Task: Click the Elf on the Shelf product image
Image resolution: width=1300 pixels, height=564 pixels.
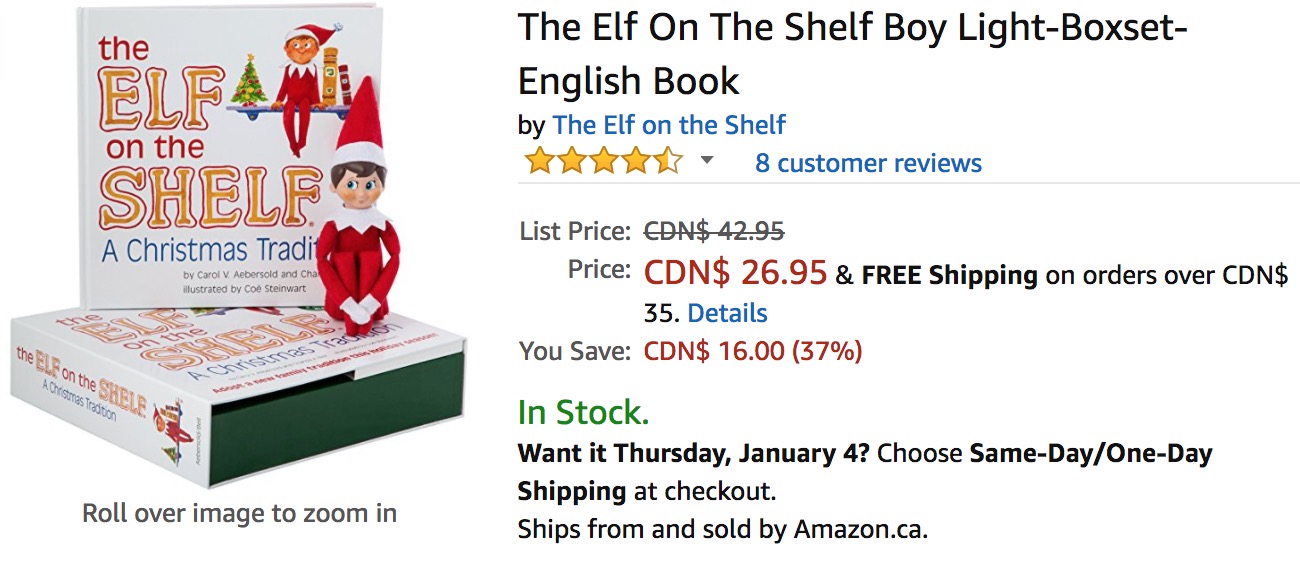Action: tap(240, 250)
